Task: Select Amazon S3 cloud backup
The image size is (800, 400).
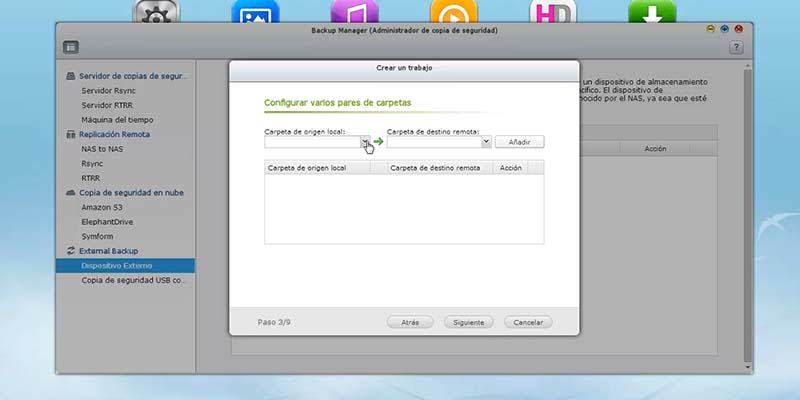Action: click(x=102, y=208)
